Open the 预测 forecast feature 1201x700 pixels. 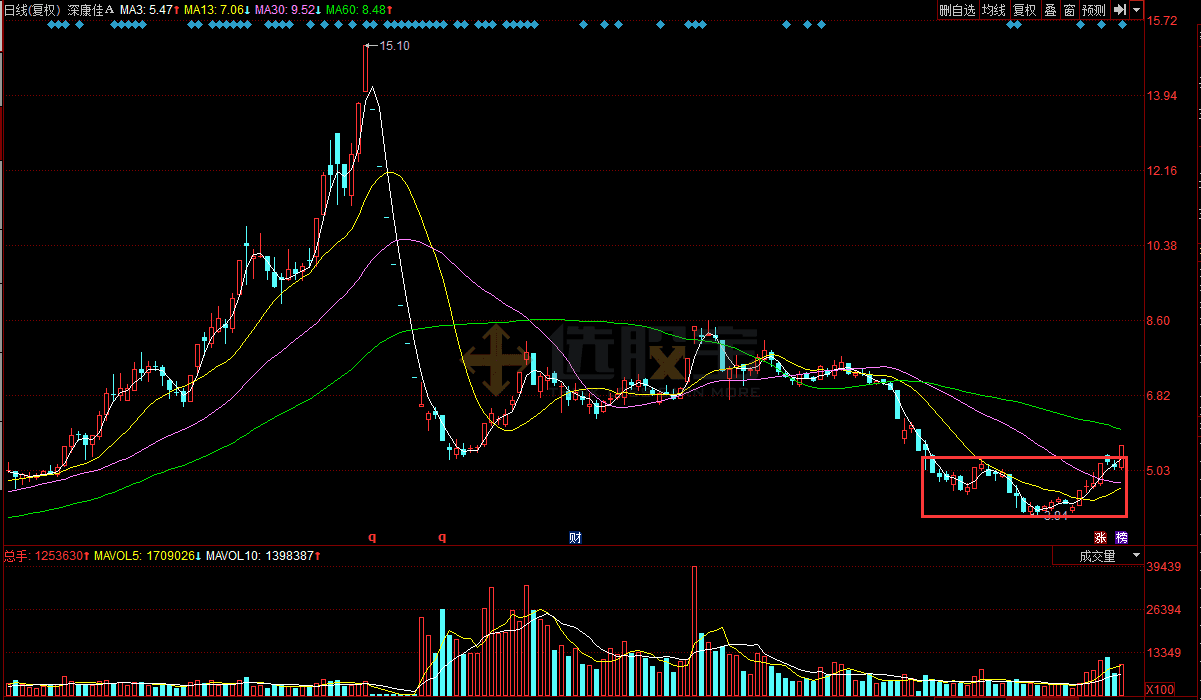click(x=1094, y=10)
